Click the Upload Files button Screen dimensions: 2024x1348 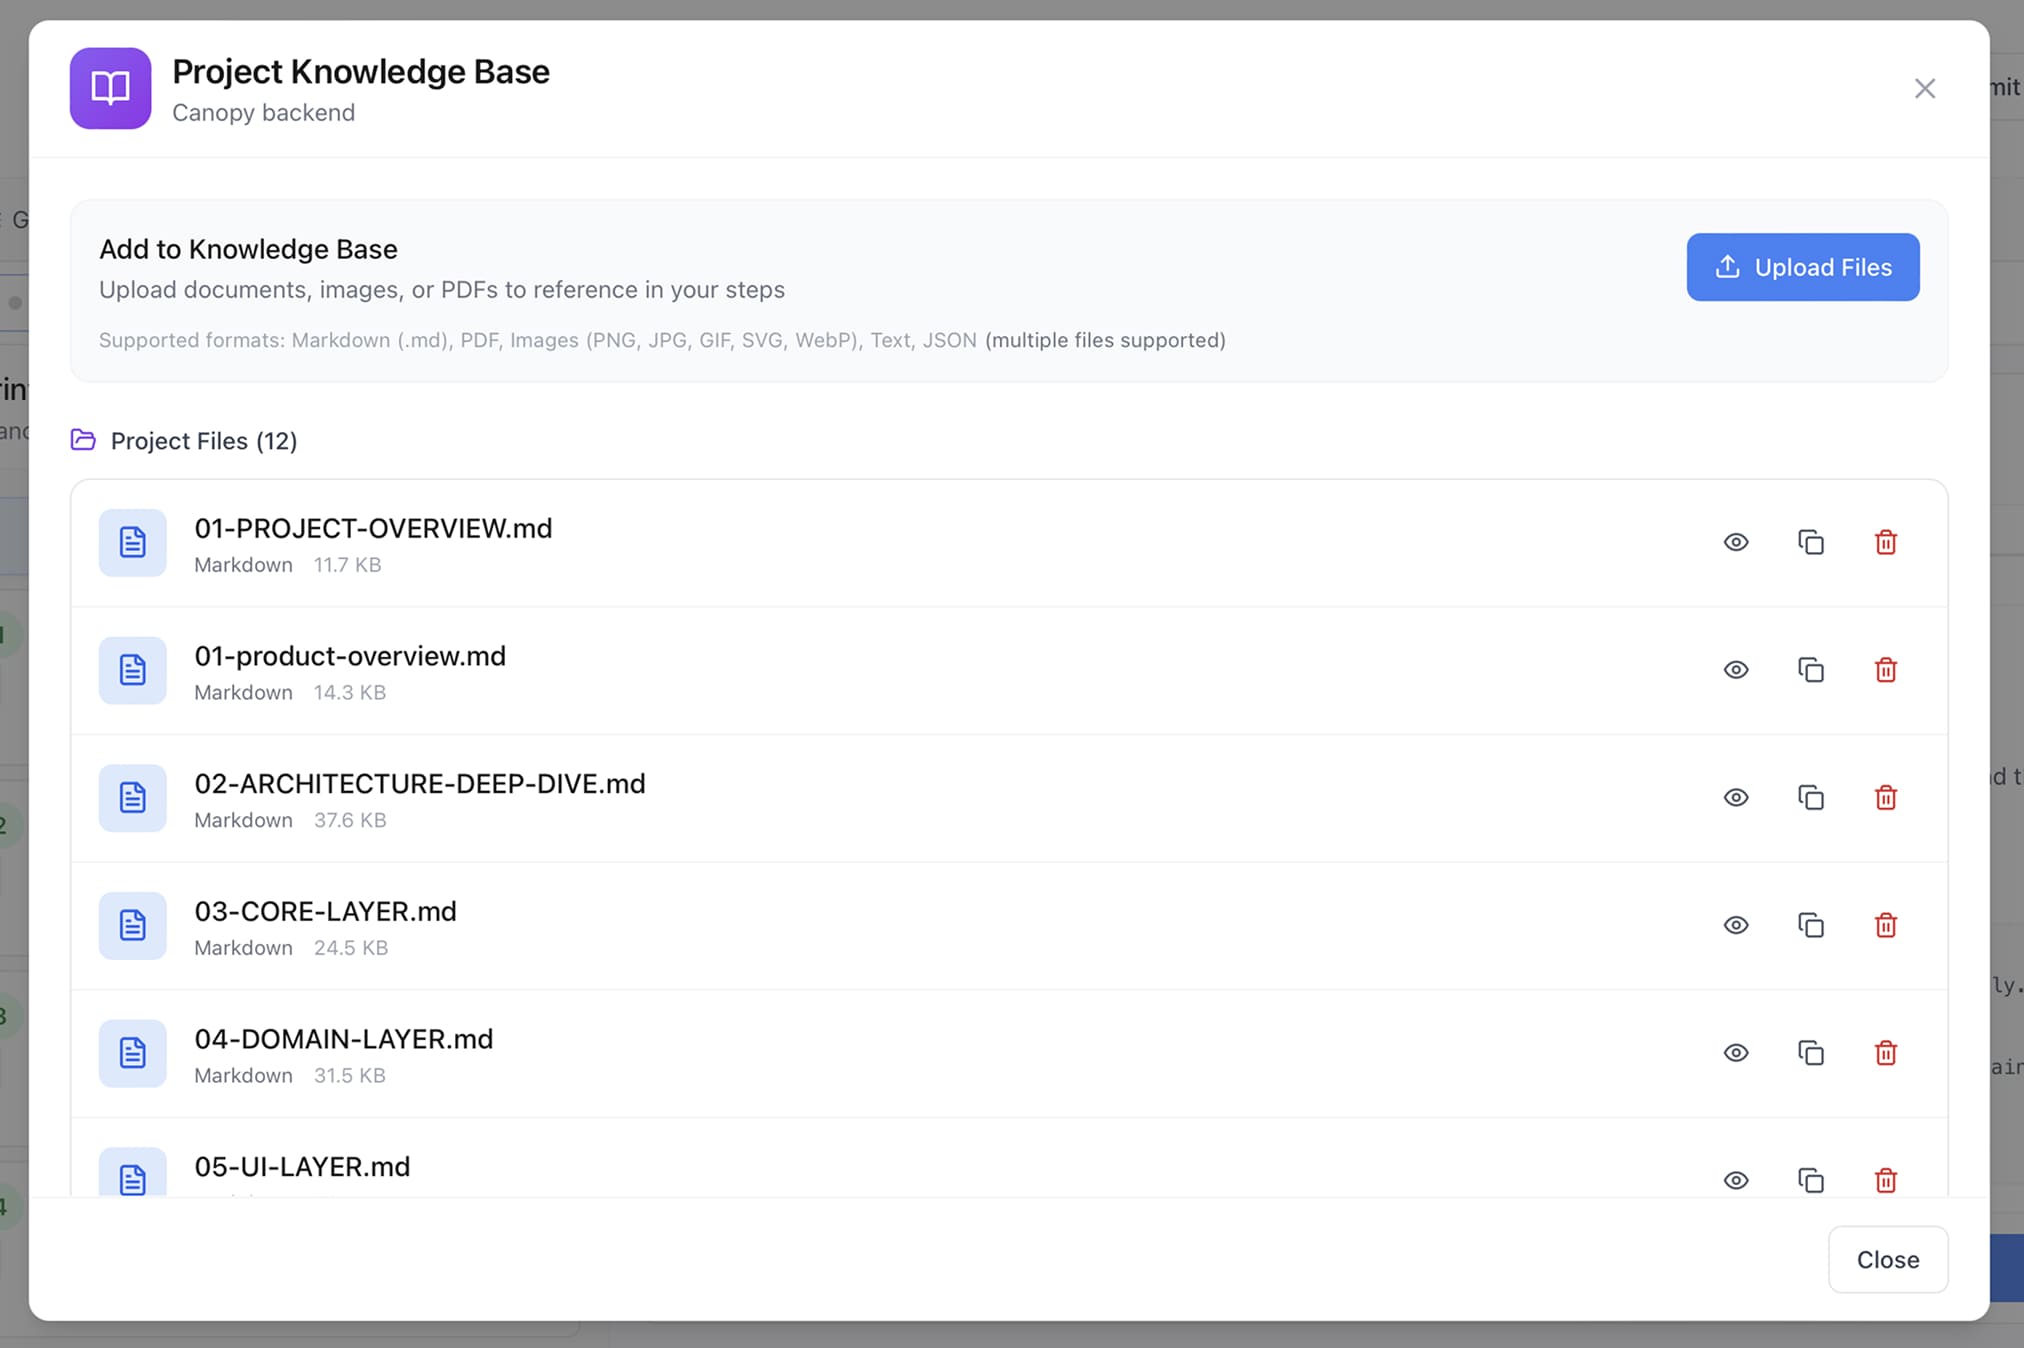pos(1802,267)
